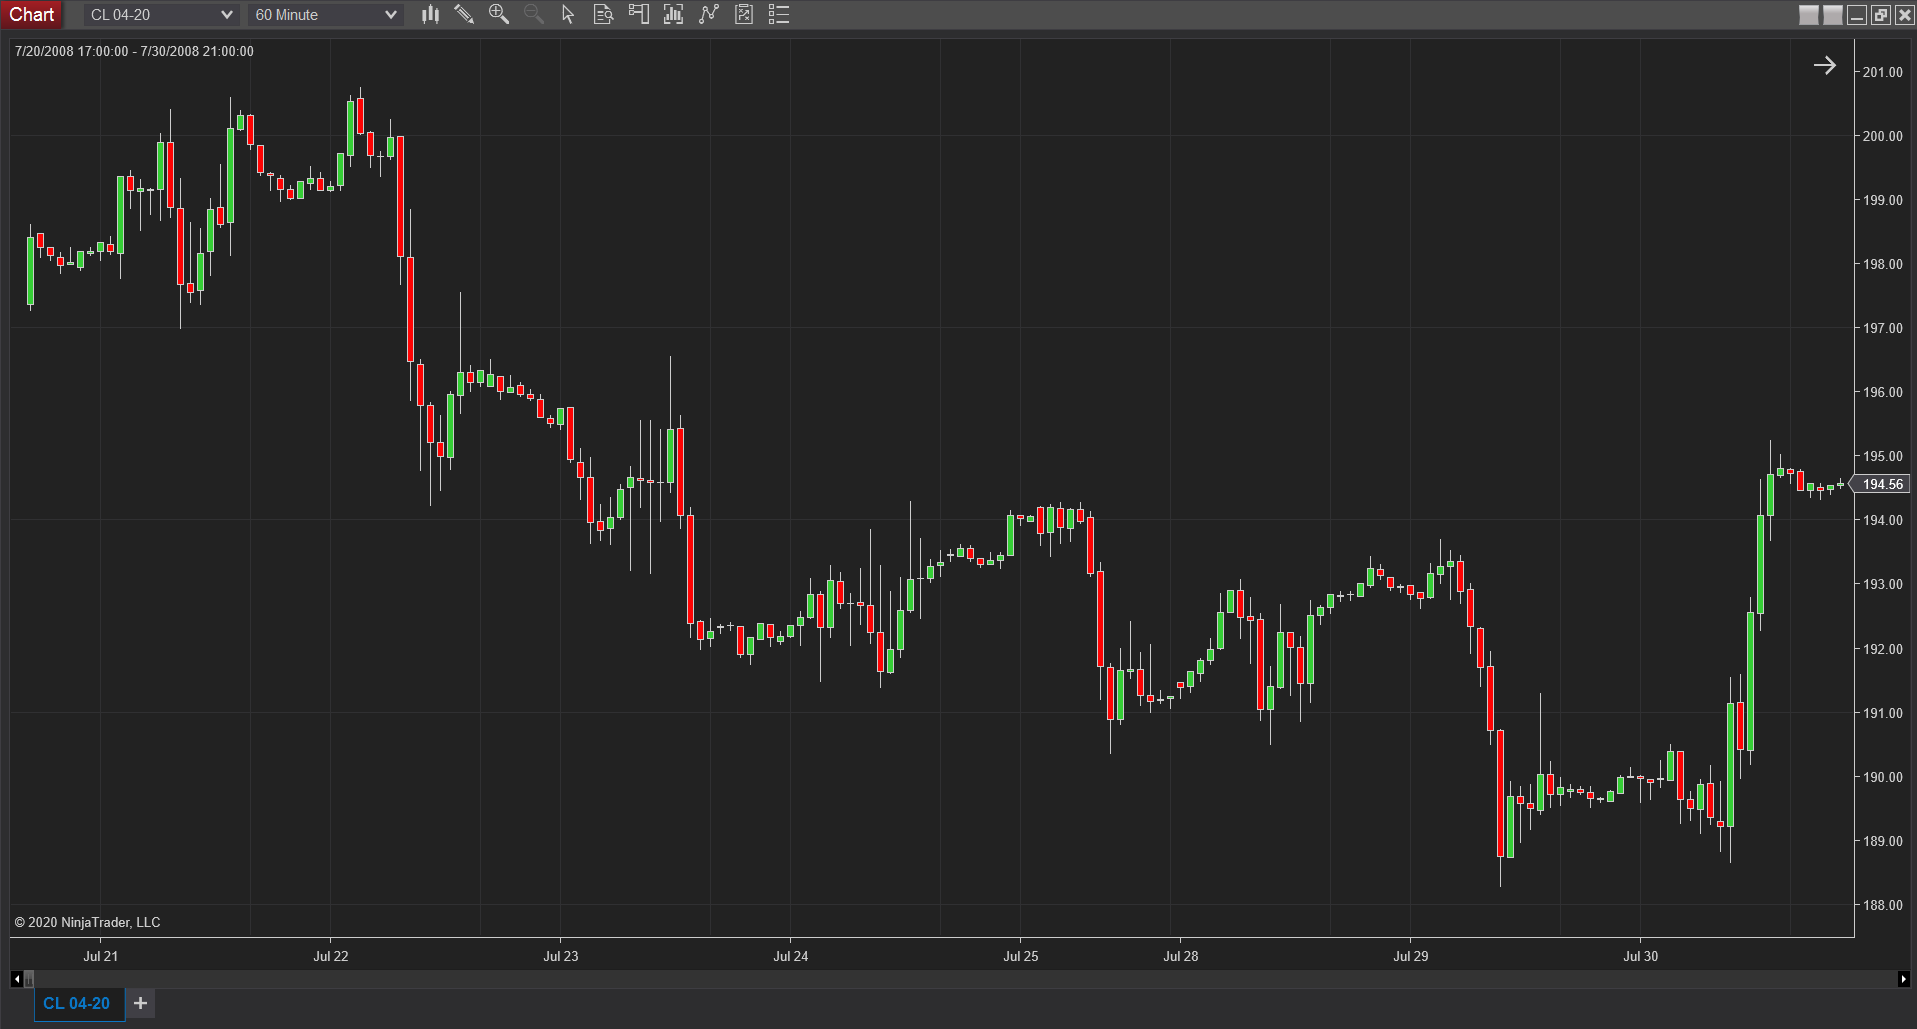Switch to the CL 04-20 tab
The height and width of the screenshot is (1029, 1917).
tap(77, 1003)
